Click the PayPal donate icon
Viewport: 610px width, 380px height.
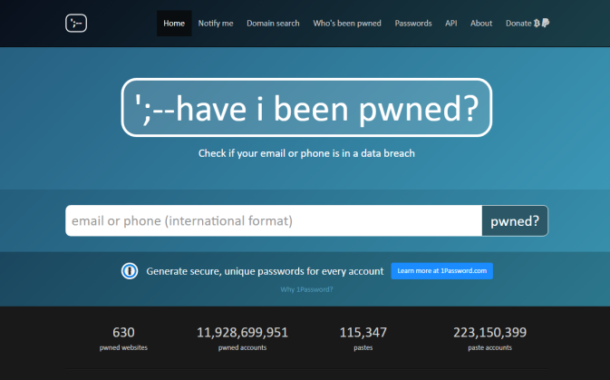coord(545,23)
